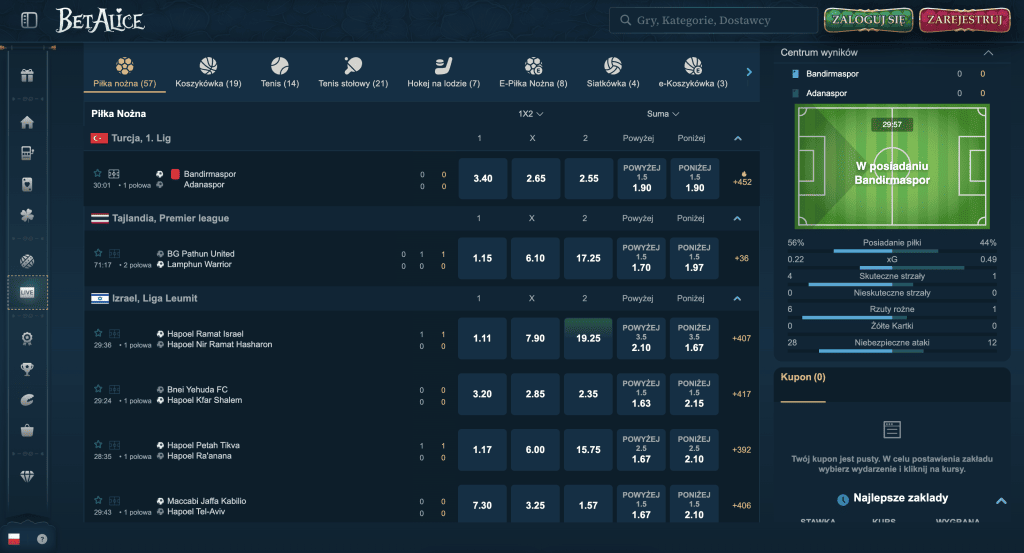Pick draw odds 6.10 for BG Pathun
Image resolution: width=1024 pixels, height=553 pixels.
(x=535, y=258)
